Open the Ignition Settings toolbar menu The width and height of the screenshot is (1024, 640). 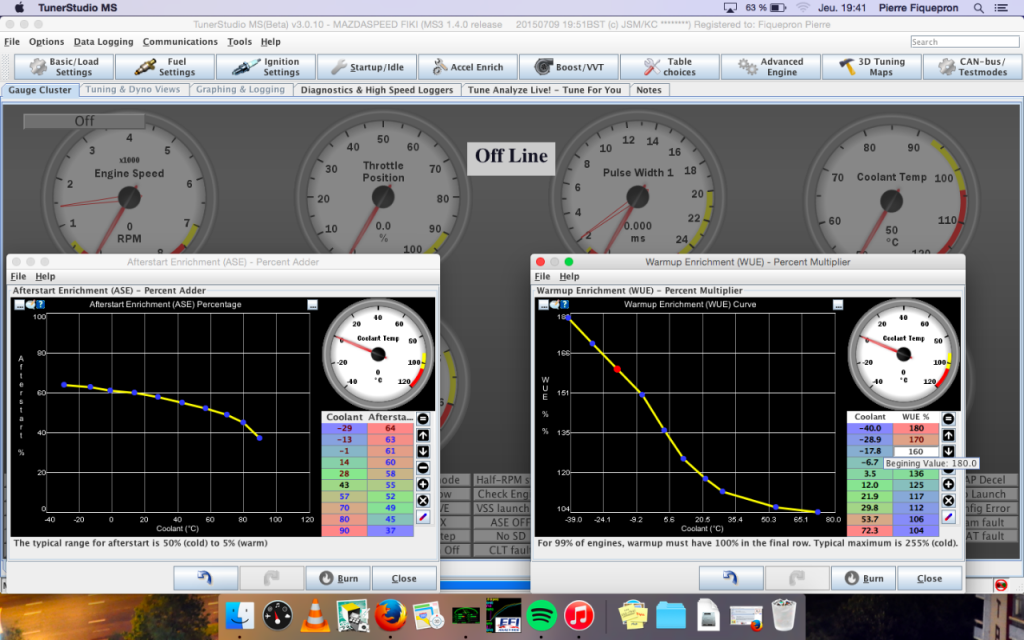pos(266,67)
